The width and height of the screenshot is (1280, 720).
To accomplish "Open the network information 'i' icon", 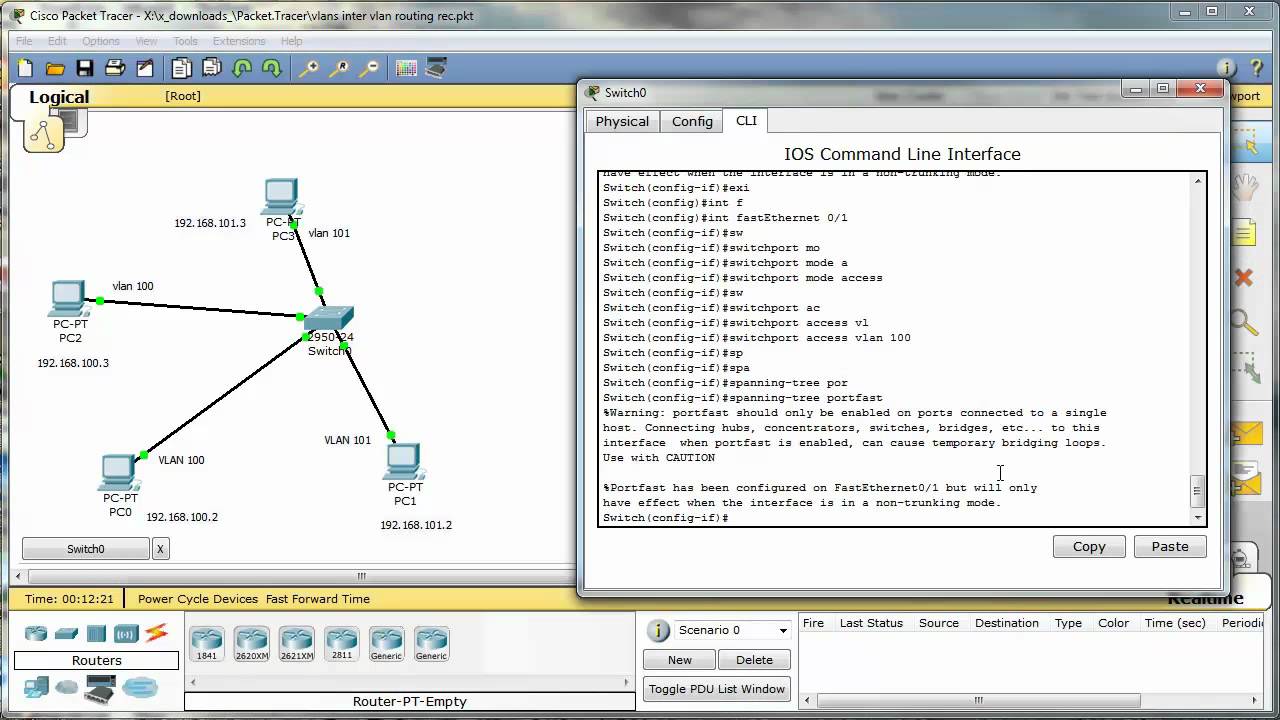I will (1226, 68).
